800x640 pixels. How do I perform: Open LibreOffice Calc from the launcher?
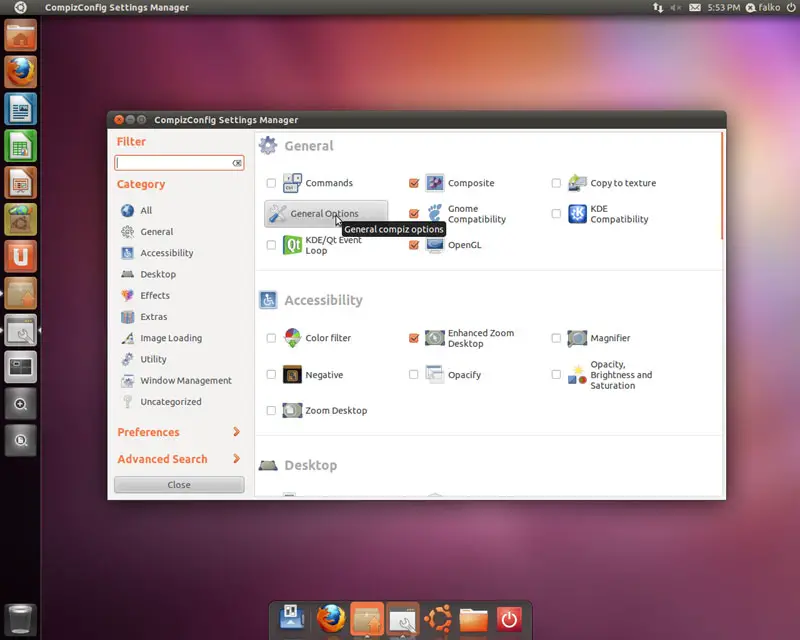point(20,146)
